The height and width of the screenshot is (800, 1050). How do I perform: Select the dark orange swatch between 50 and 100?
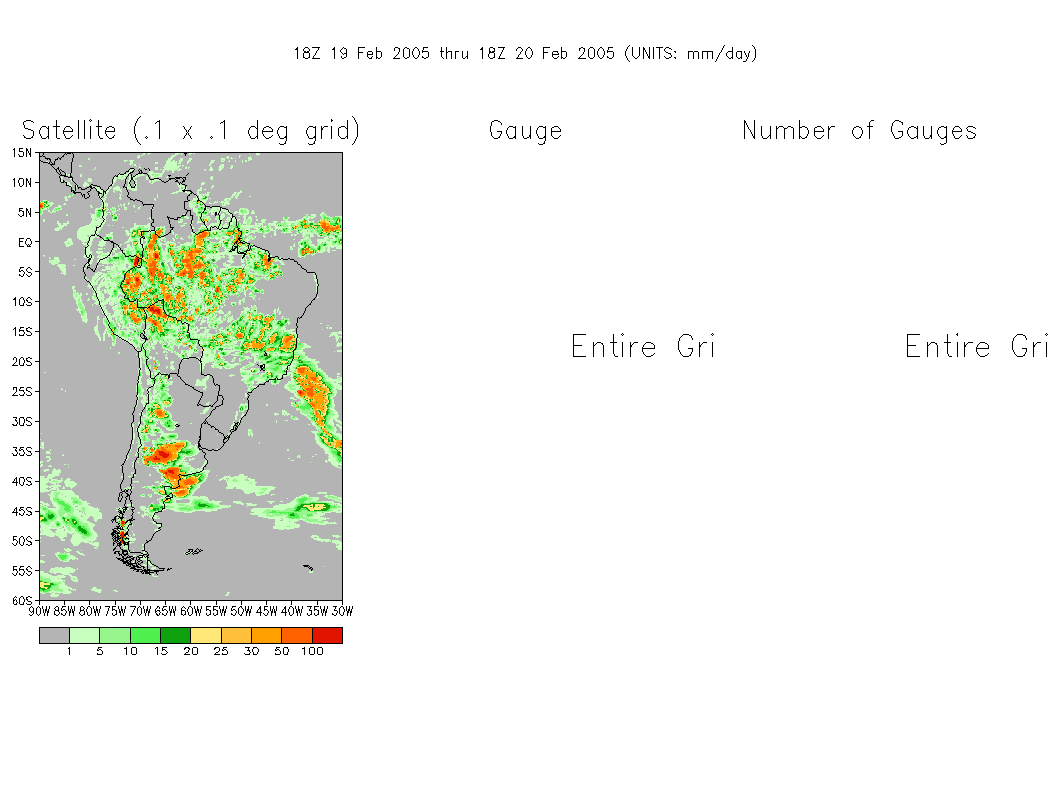[x=297, y=635]
